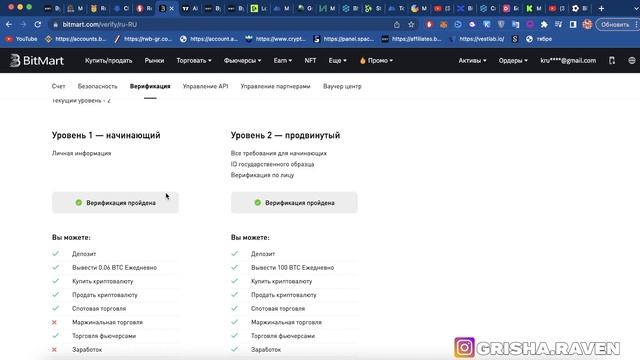Switch to the Управление API tab

205,86
